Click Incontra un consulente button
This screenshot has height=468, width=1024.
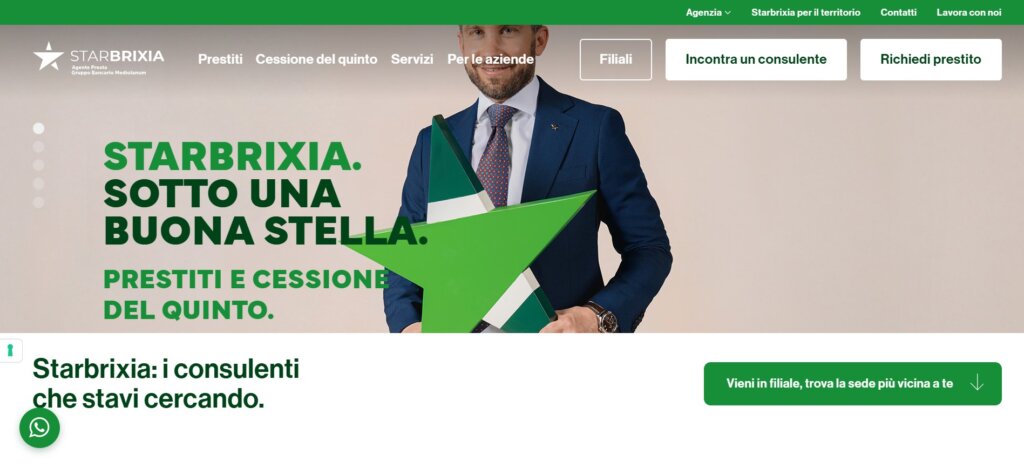(x=756, y=59)
